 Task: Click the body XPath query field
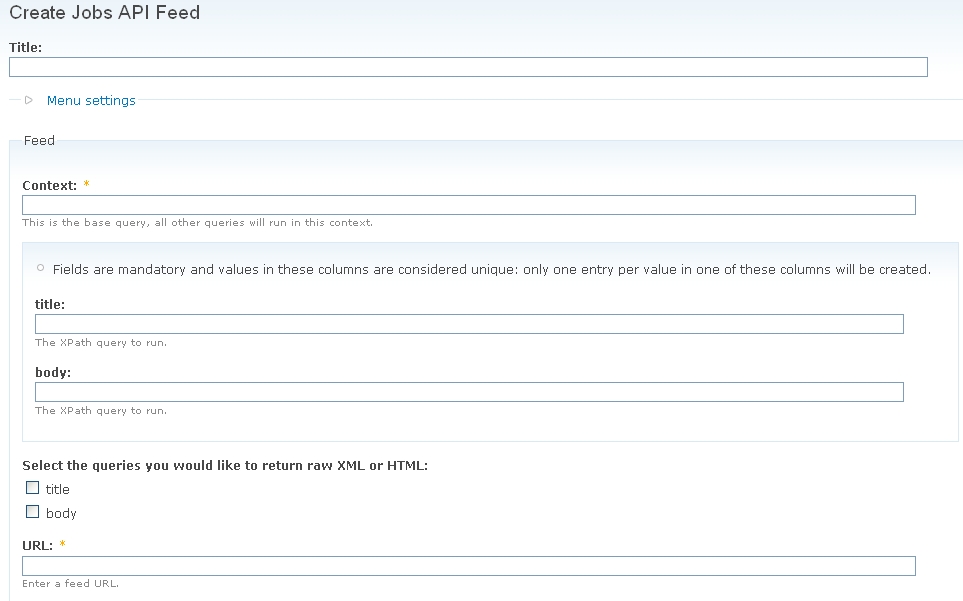click(x=468, y=391)
